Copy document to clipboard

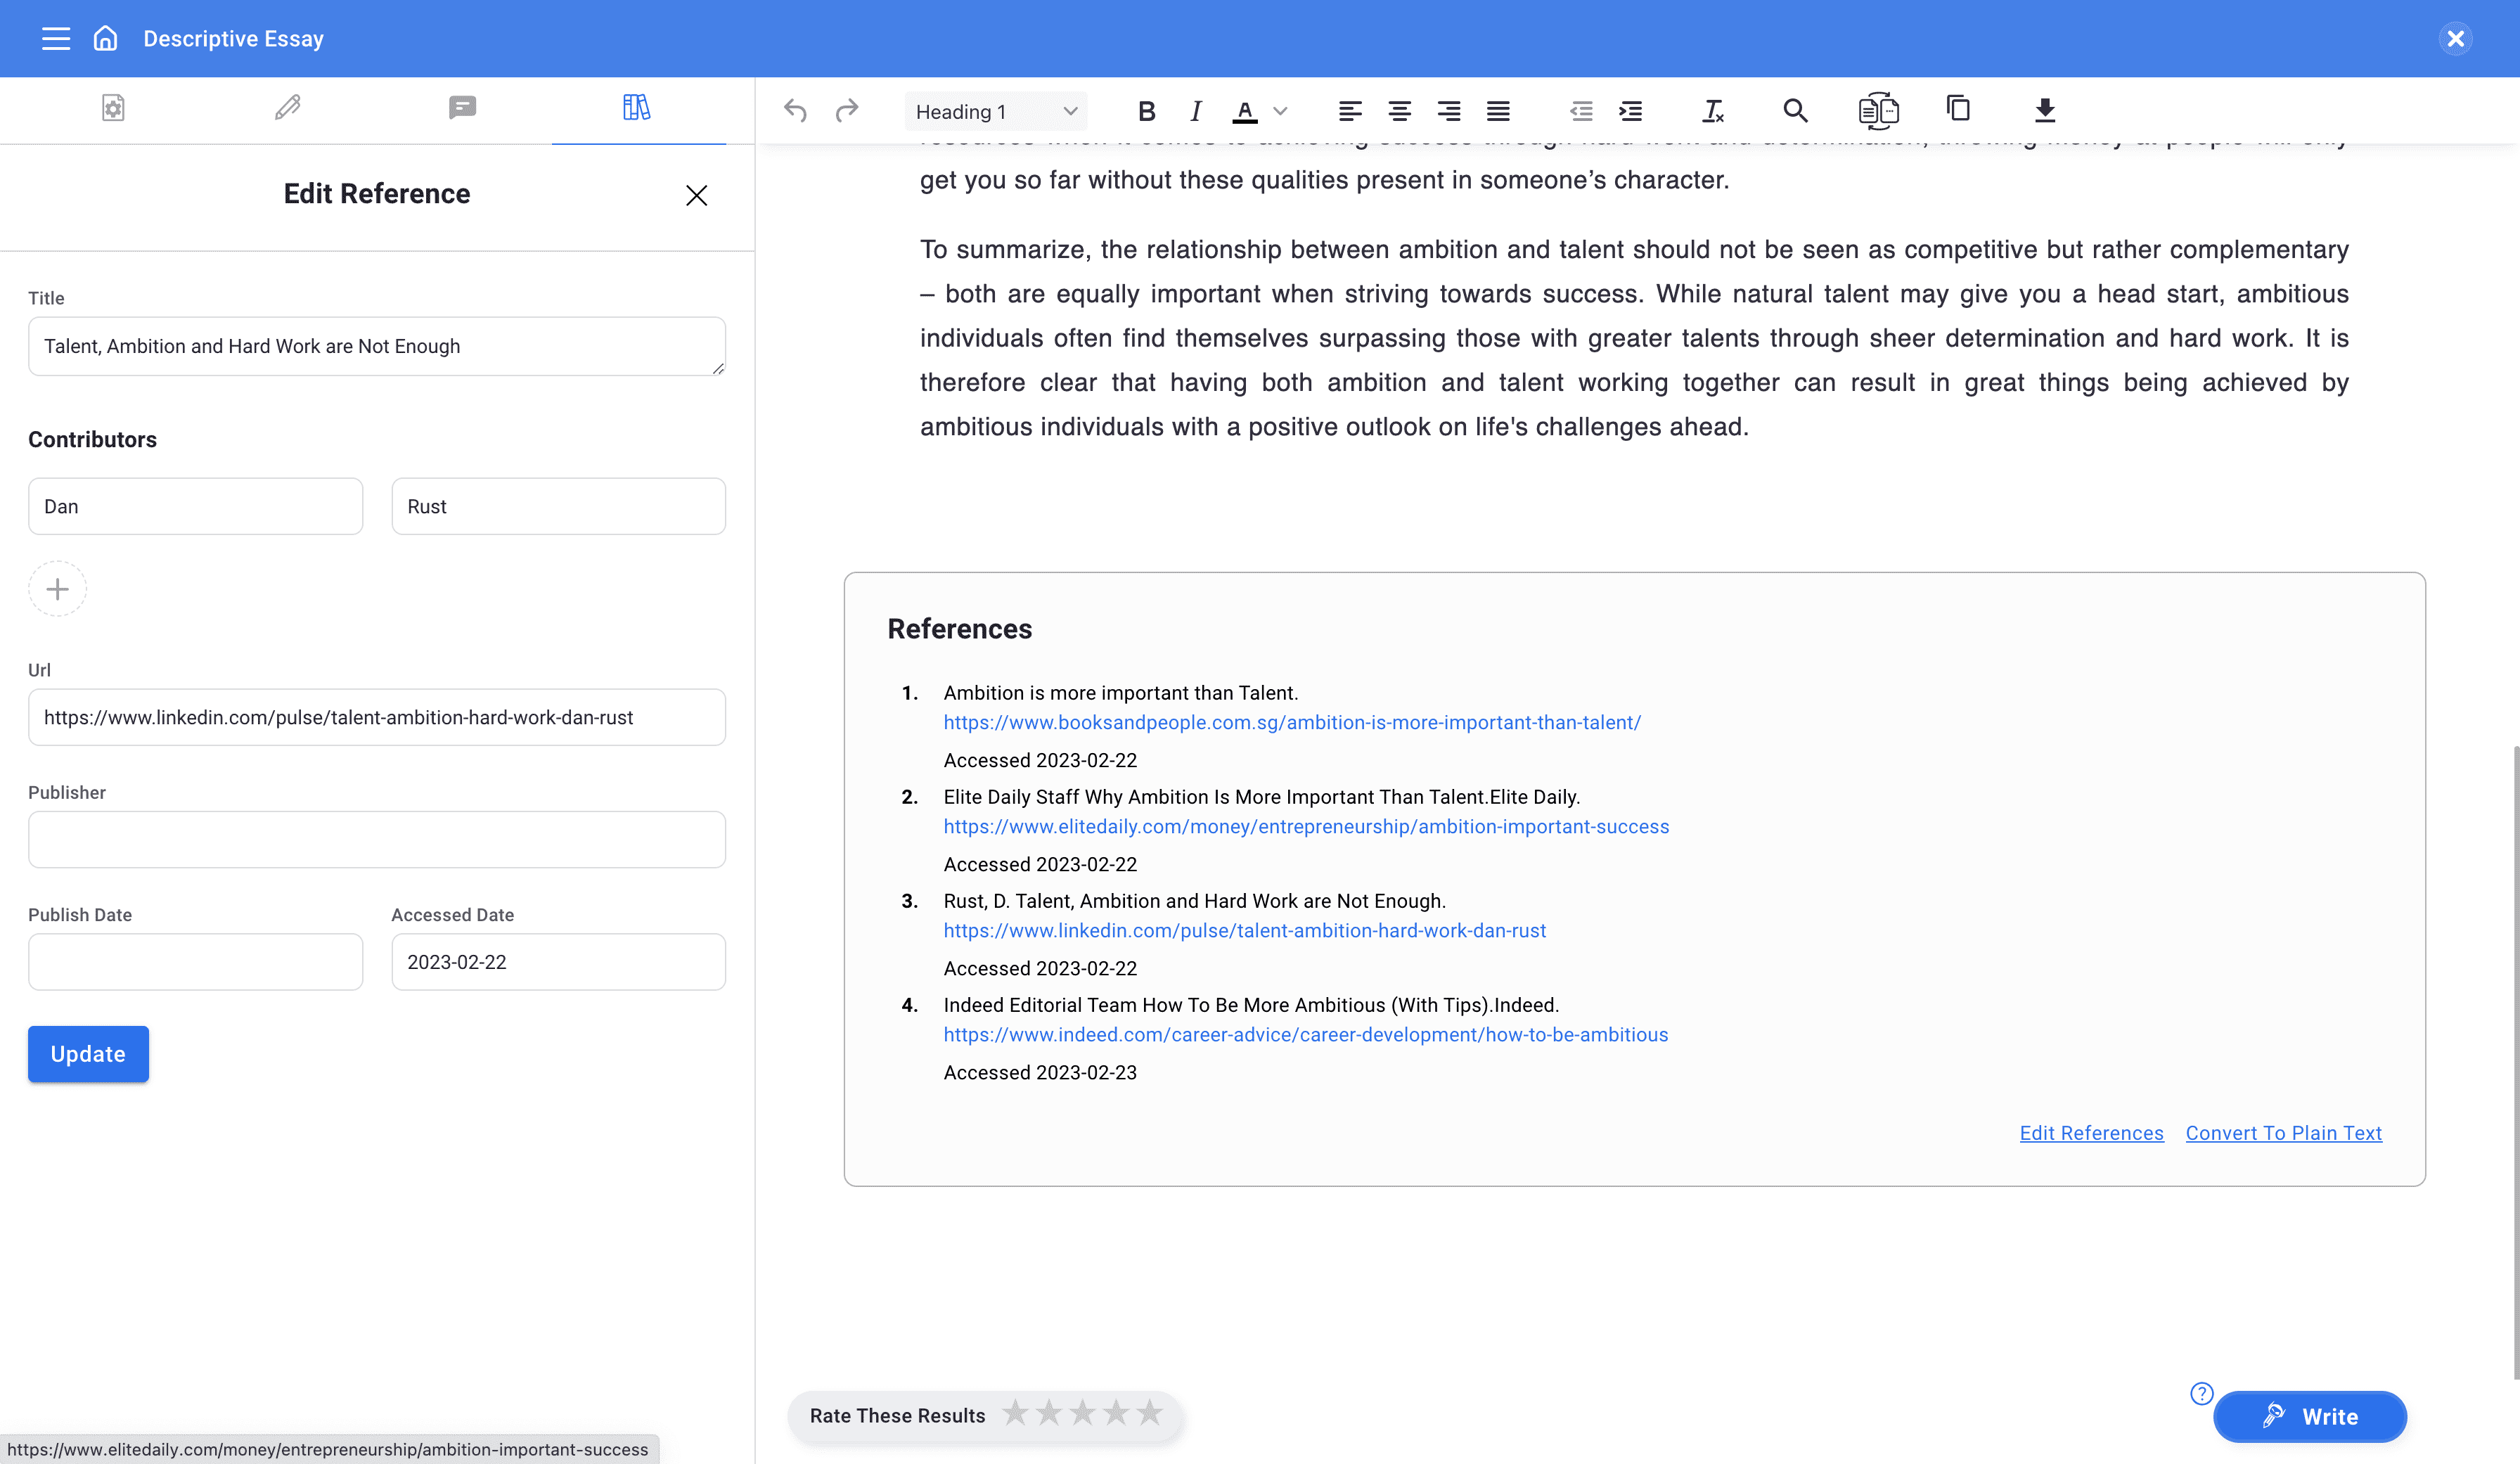pos(1958,108)
